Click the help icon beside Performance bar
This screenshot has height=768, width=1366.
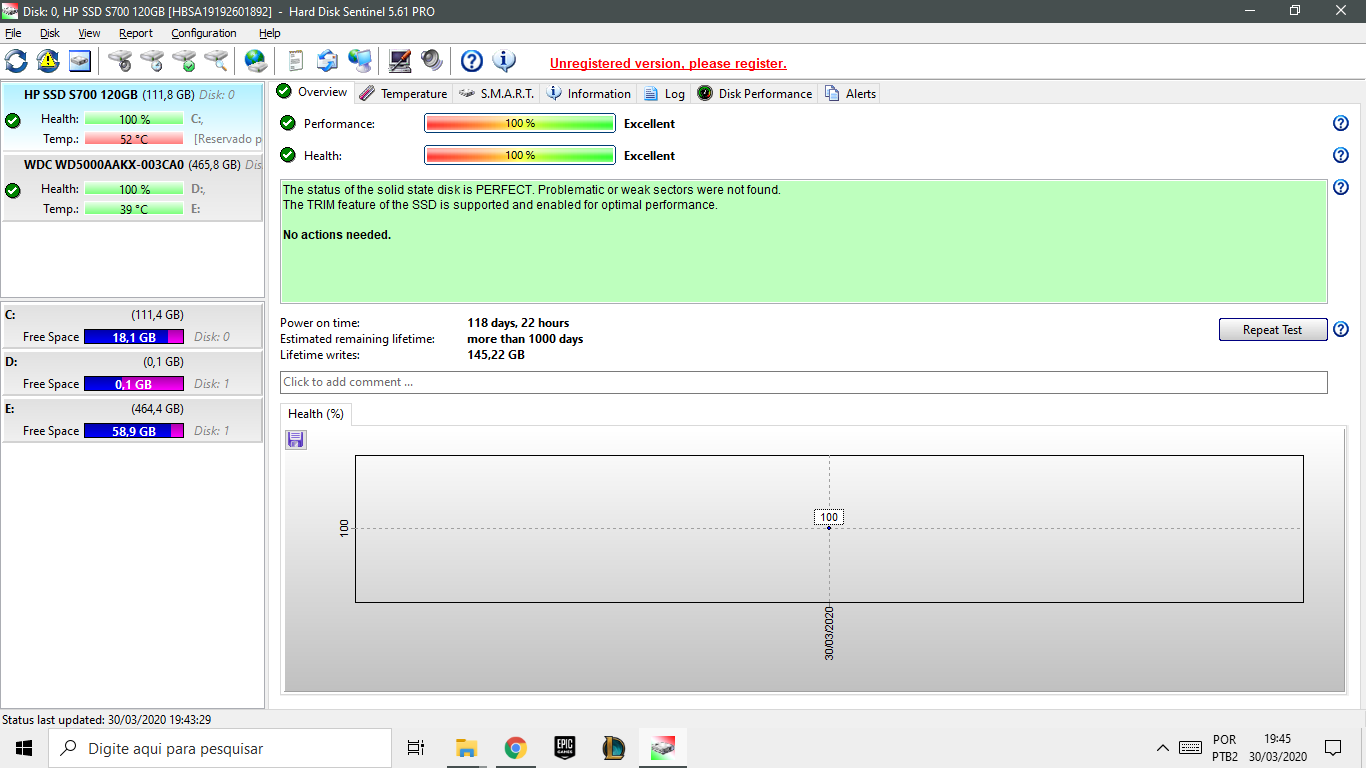pyautogui.click(x=1341, y=124)
